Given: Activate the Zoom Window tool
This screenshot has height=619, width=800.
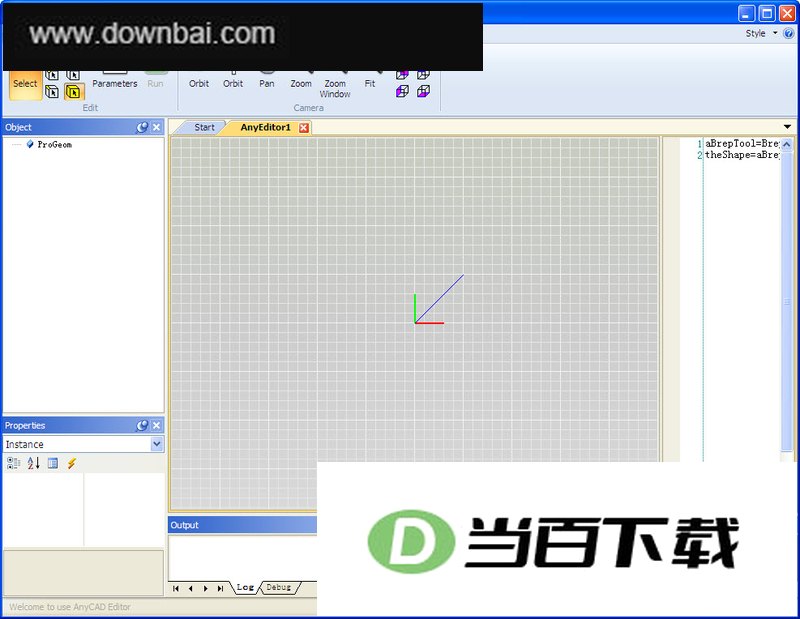Looking at the screenshot, I should 335,88.
